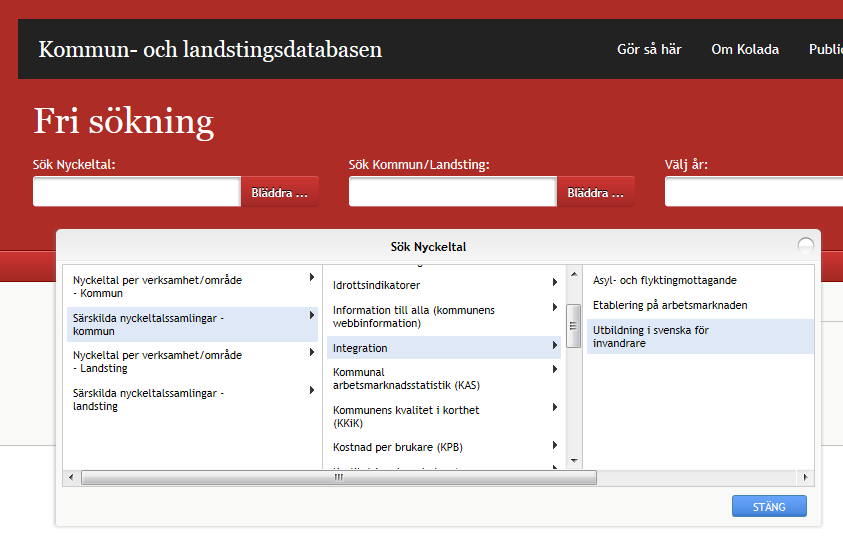Click Bläddra button next to Sök Nyckeltal

coord(280,191)
